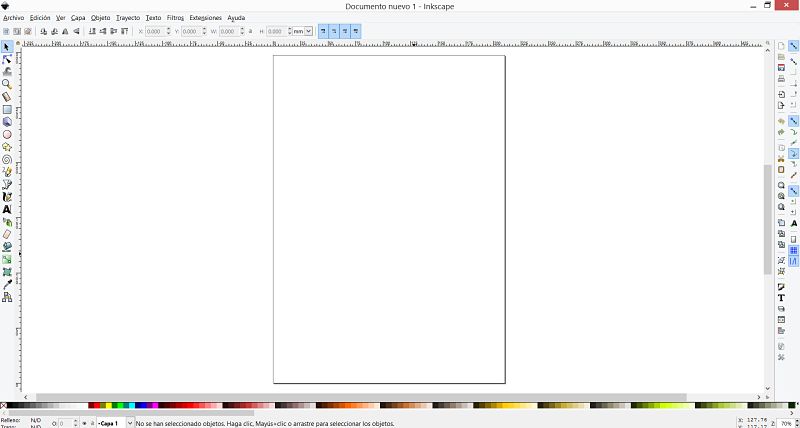Select the Text tool in toolbox

(x=7, y=209)
